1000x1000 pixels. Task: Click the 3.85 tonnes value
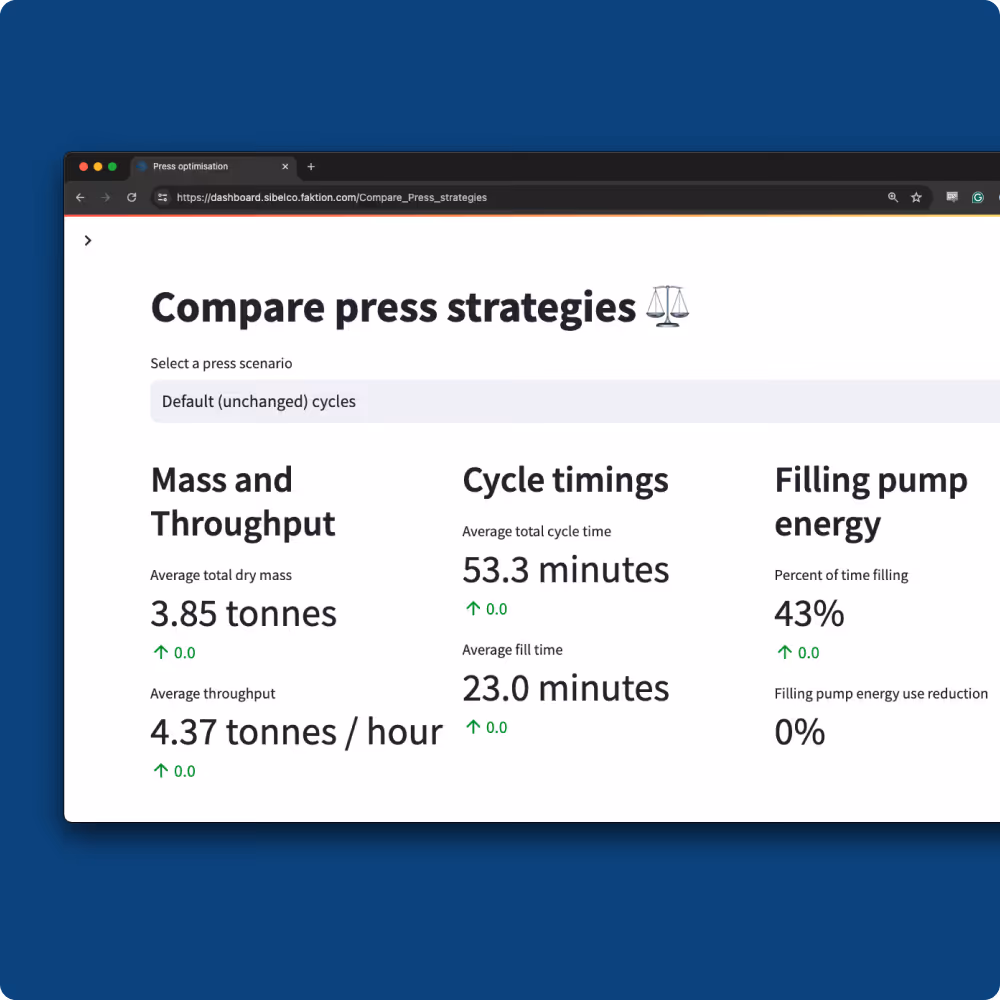(x=244, y=614)
